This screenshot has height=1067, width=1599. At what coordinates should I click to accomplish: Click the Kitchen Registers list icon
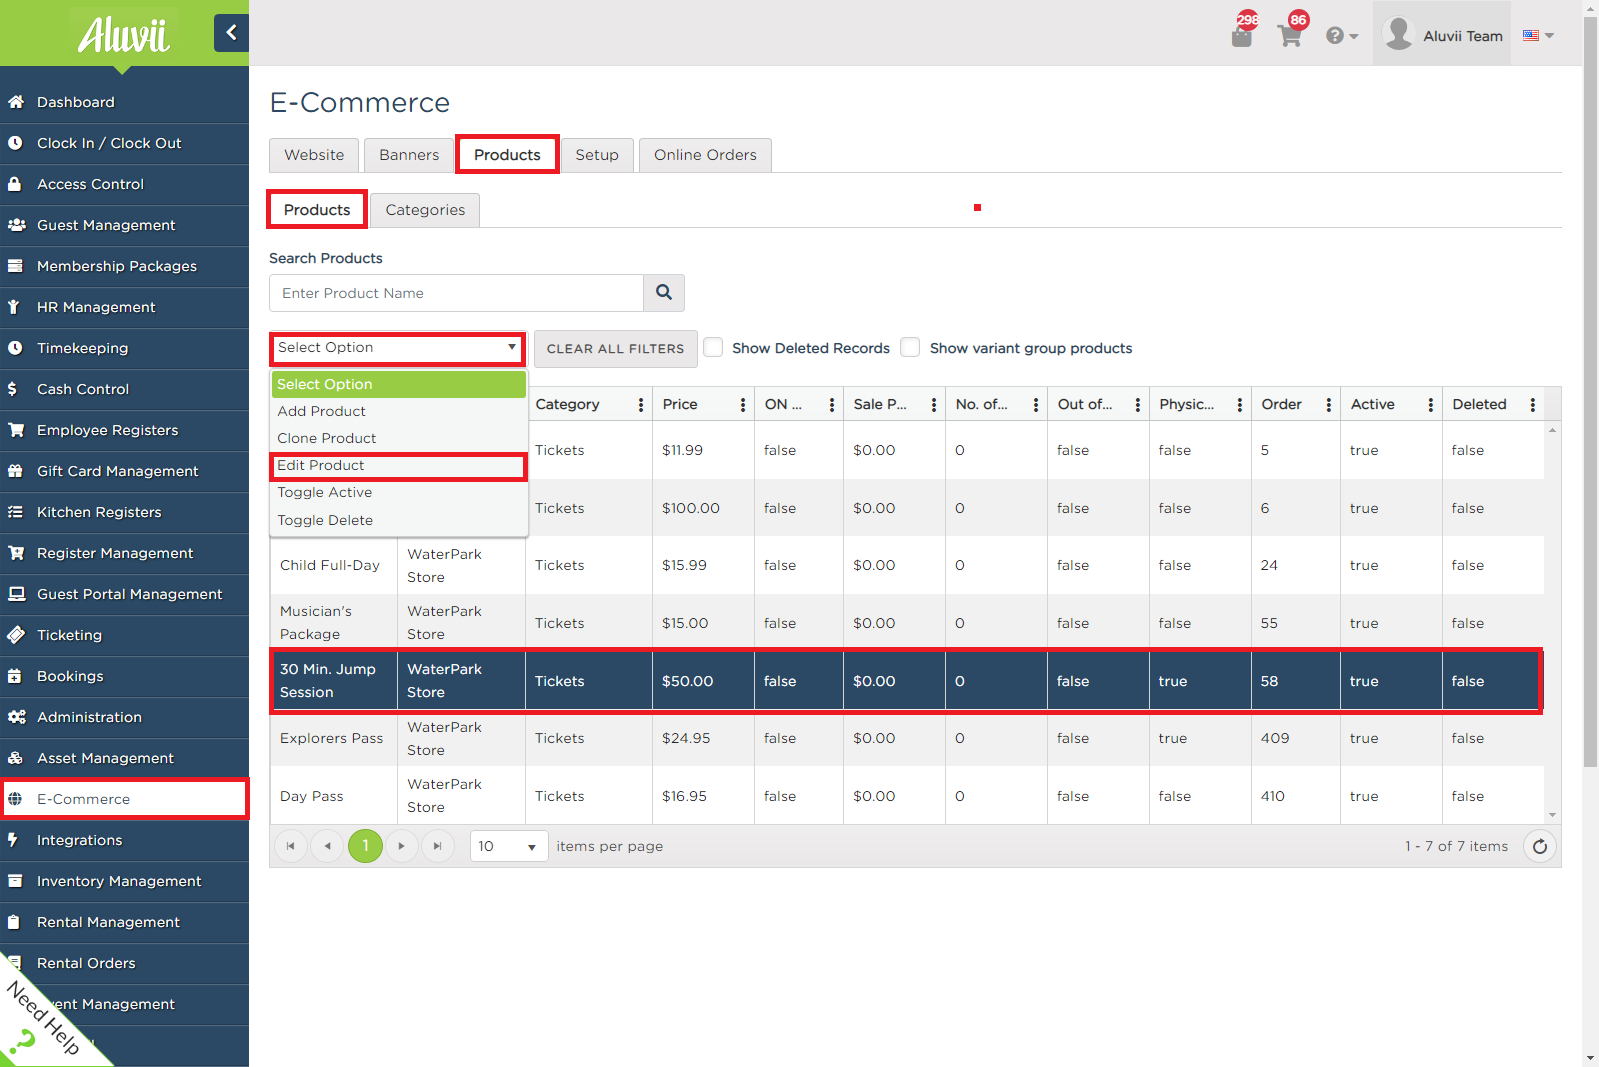(16, 512)
